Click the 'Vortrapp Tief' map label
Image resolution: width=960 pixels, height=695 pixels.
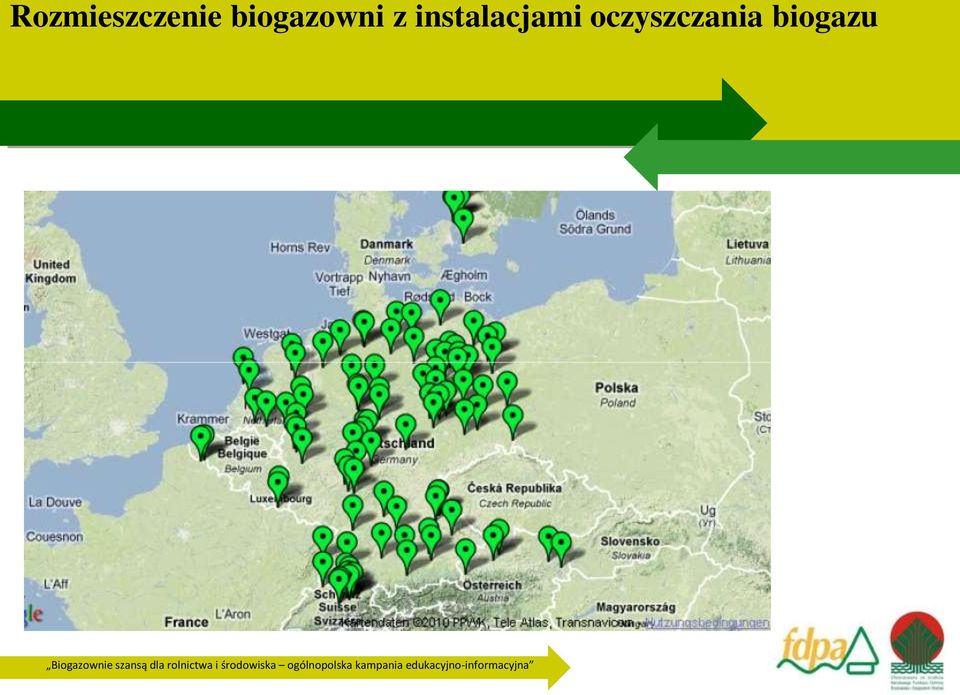click(339, 284)
